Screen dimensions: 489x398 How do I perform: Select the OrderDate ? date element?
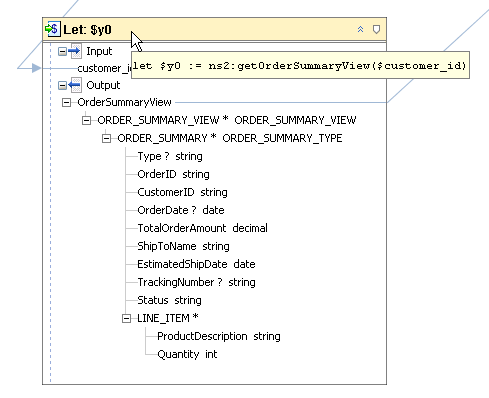(x=181, y=210)
